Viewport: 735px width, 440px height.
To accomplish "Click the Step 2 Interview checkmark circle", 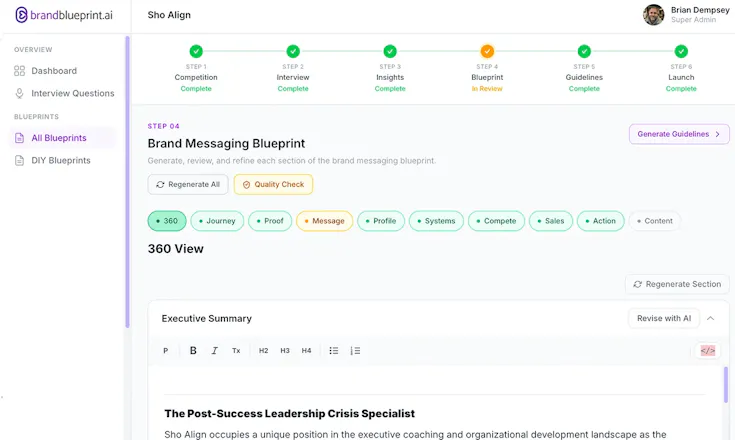I will (293, 51).
